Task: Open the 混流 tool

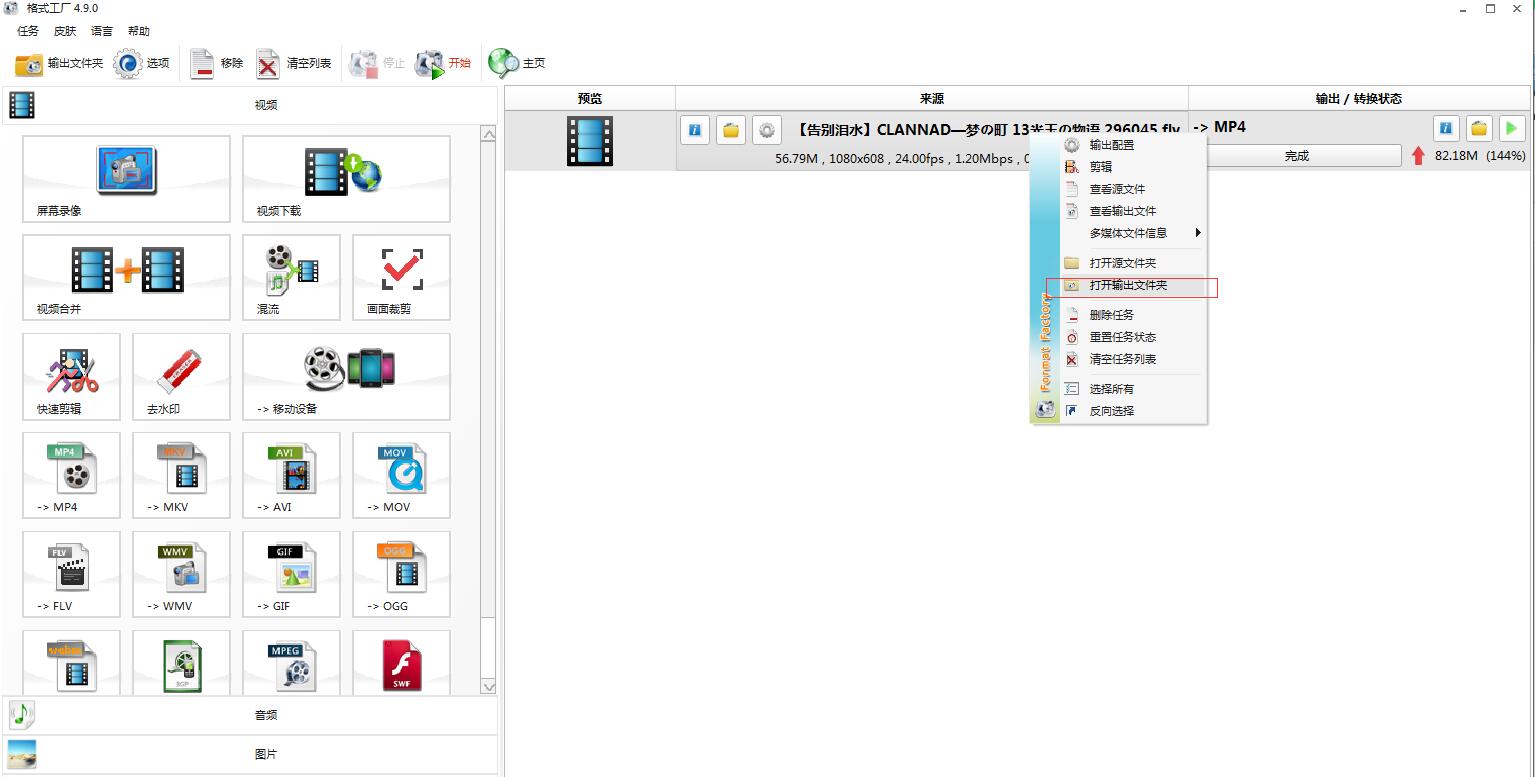Action: click(291, 277)
